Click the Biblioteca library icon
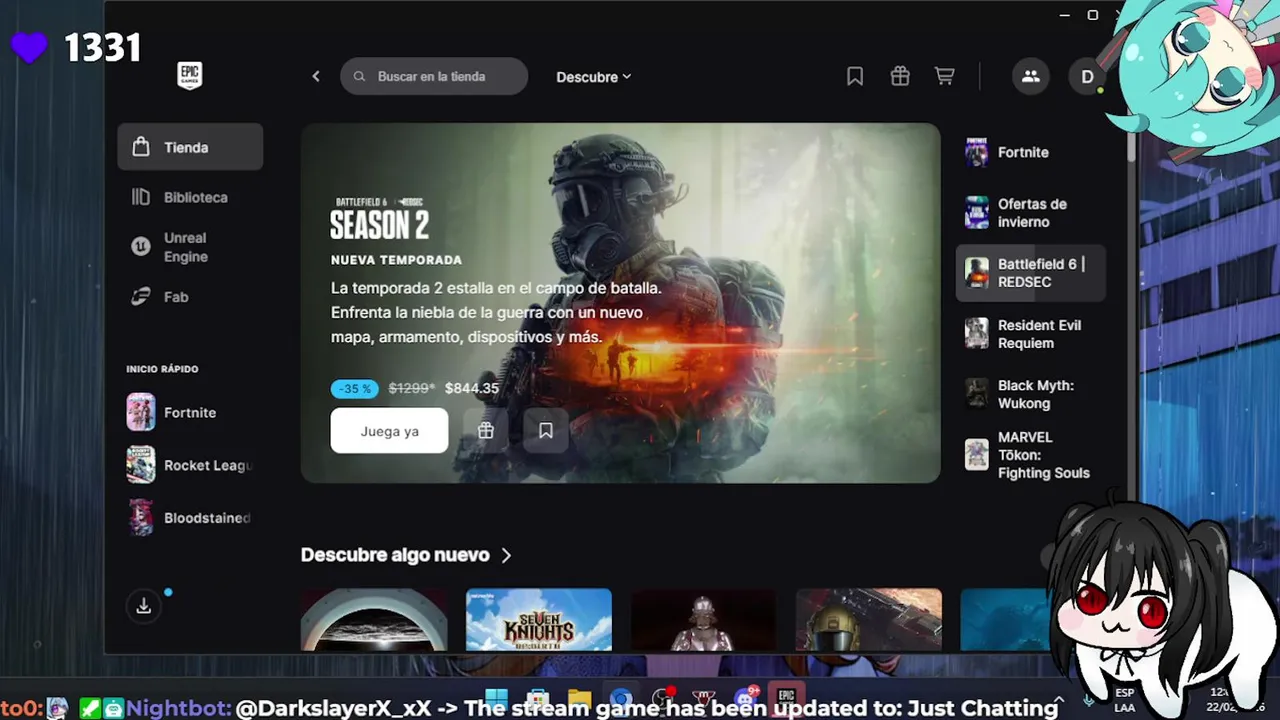The width and height of the screenshot is (1280, 720). [x=141, y=197]
